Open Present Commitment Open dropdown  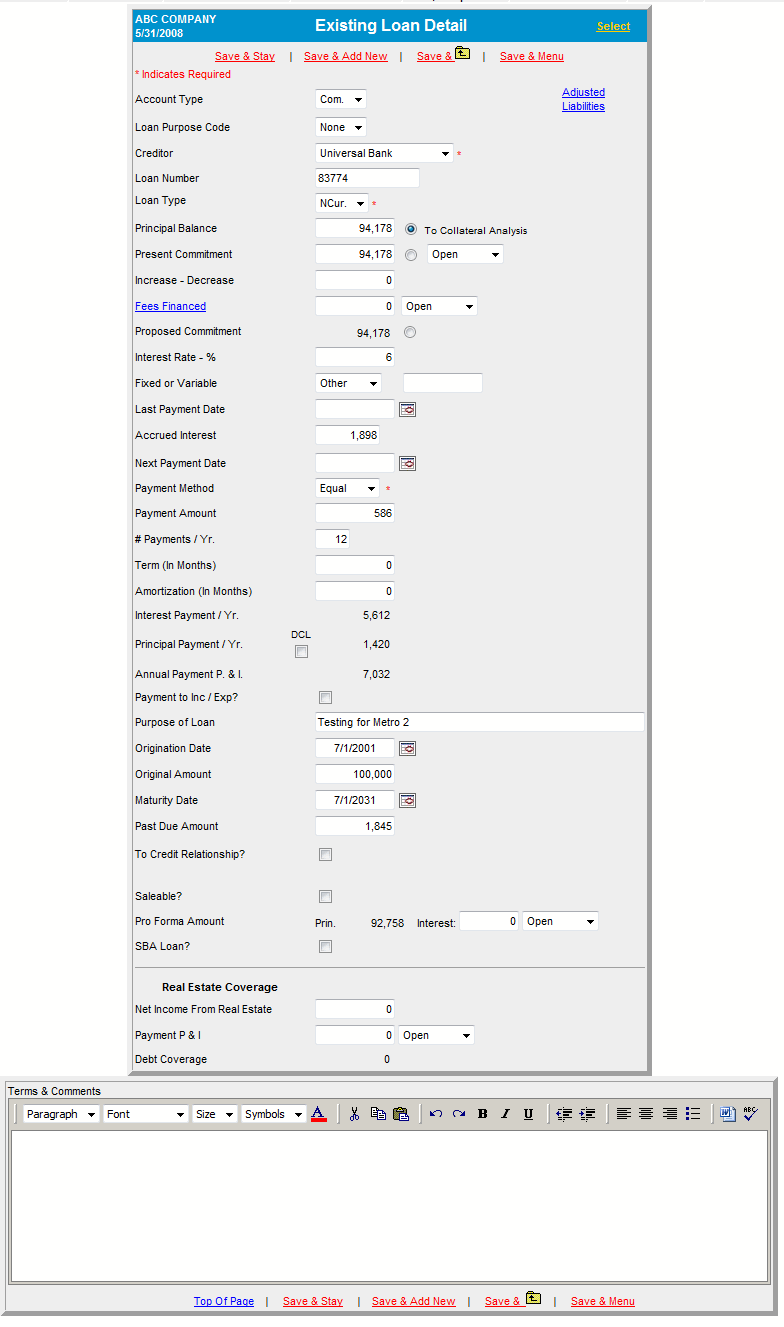[466, 254]
